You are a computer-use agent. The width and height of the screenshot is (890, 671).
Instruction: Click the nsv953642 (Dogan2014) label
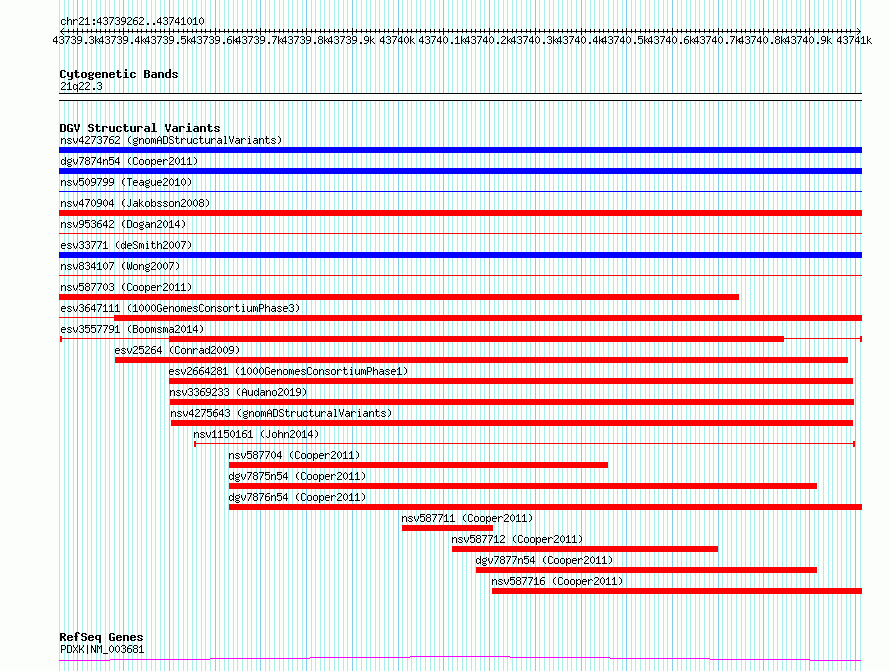(x=123, y=224)
